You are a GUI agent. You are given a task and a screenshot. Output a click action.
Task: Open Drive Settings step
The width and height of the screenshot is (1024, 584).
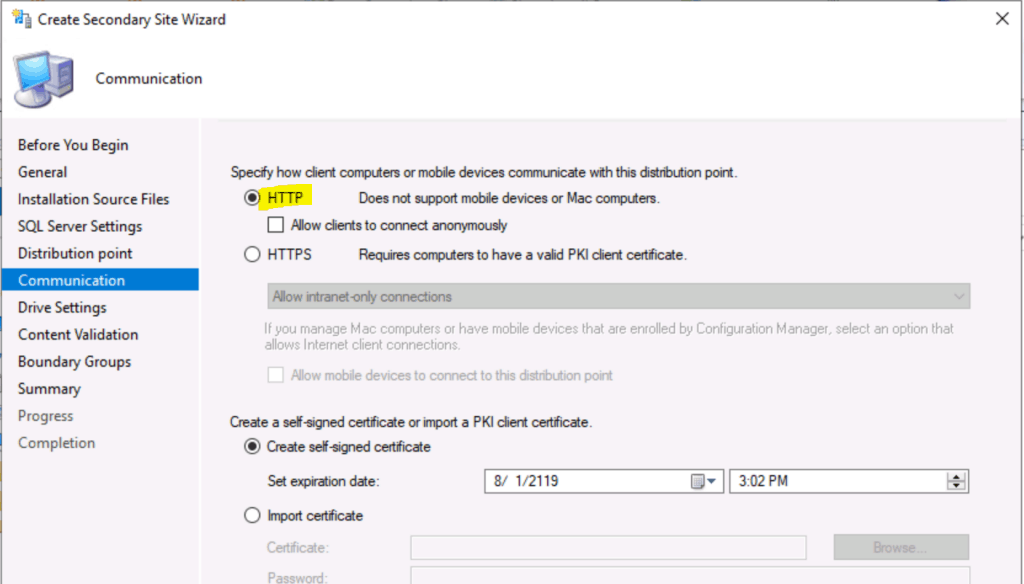coord(62,308)
